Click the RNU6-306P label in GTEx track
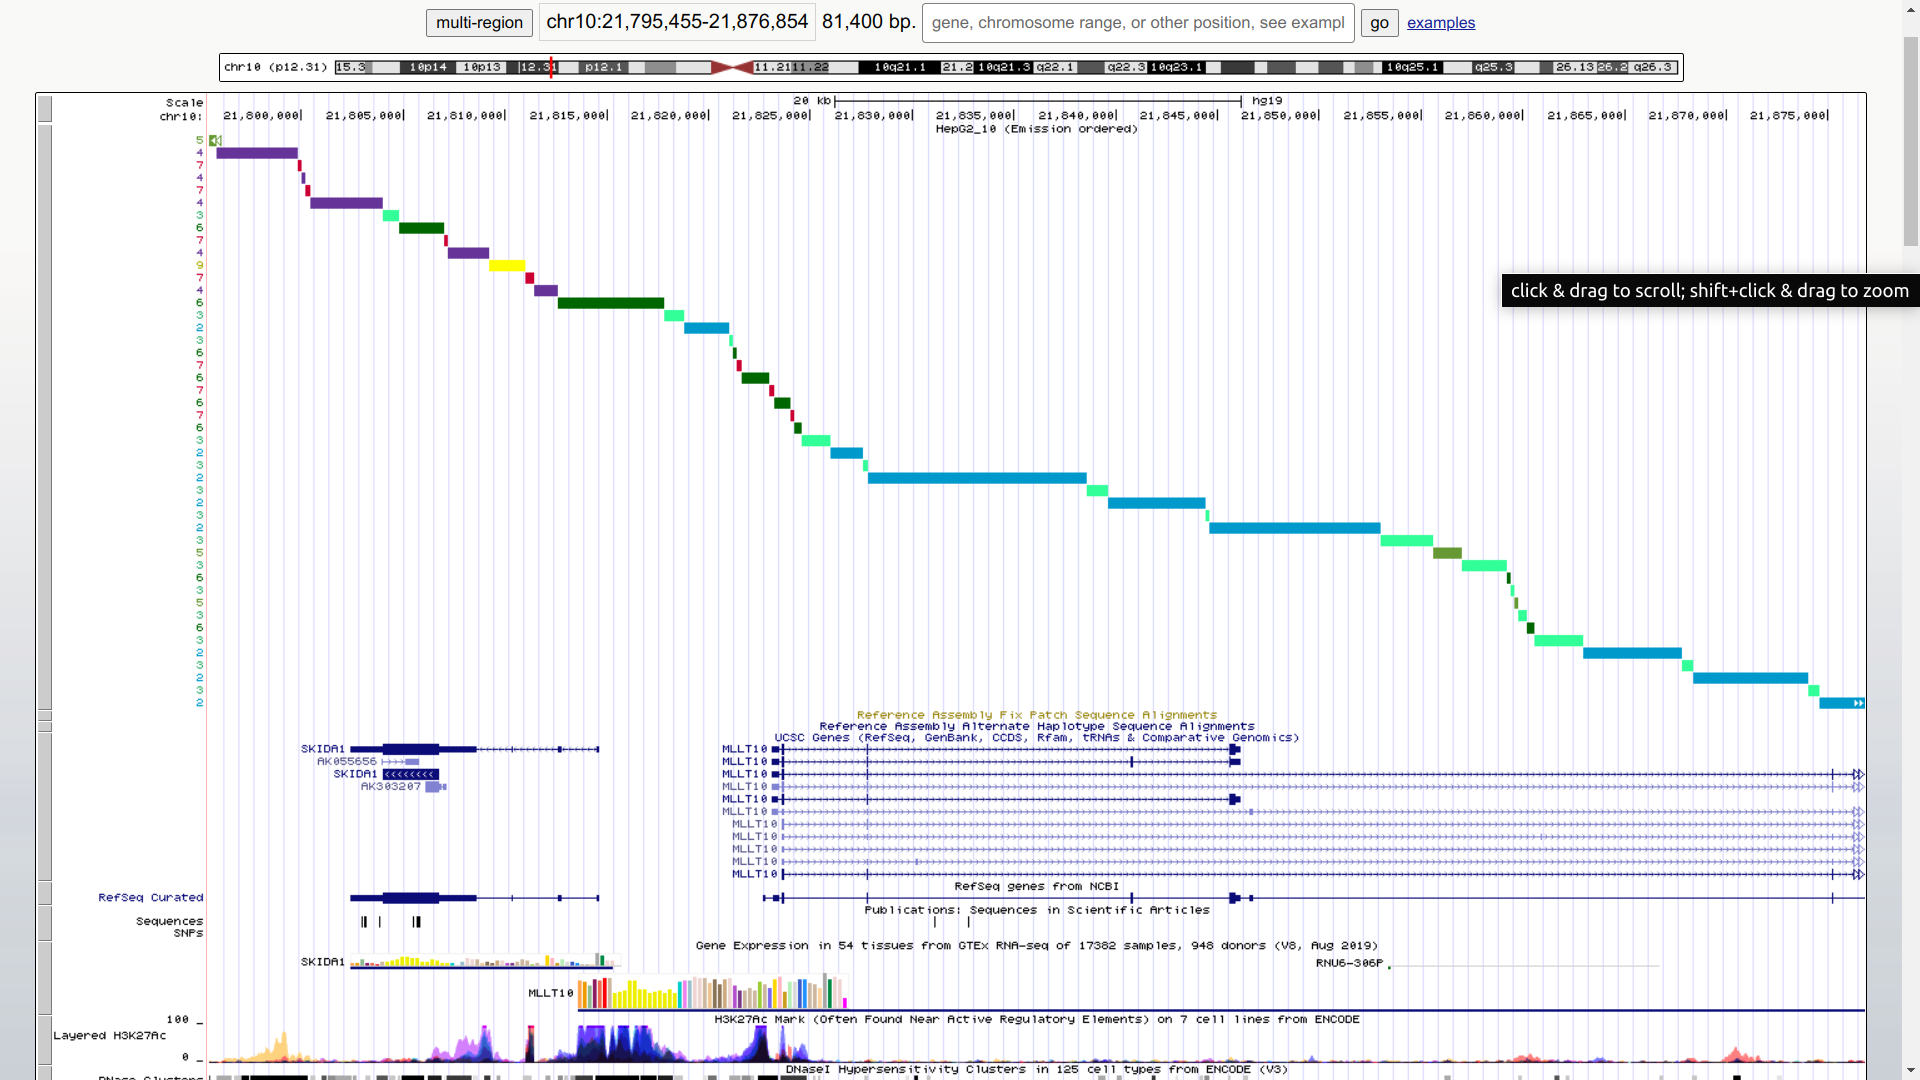This screenshot has width=1920, height=1080. point(1349,963)
